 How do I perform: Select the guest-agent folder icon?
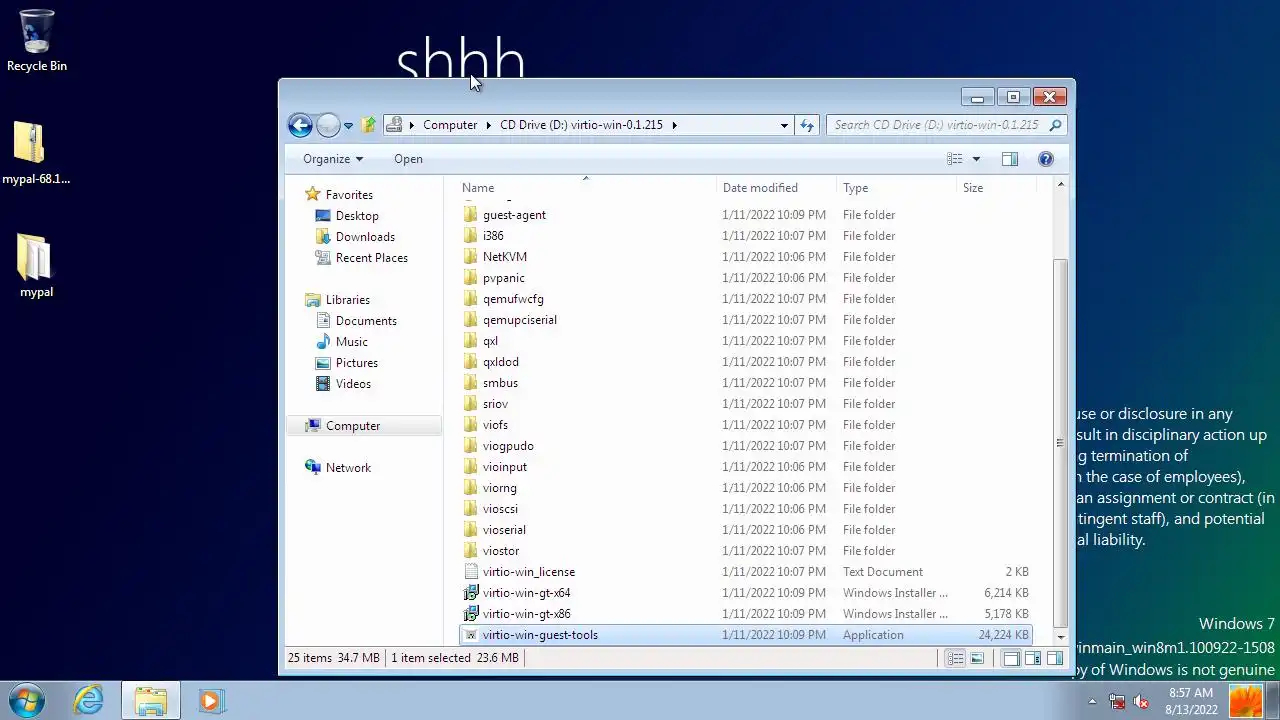pos(471,215)
